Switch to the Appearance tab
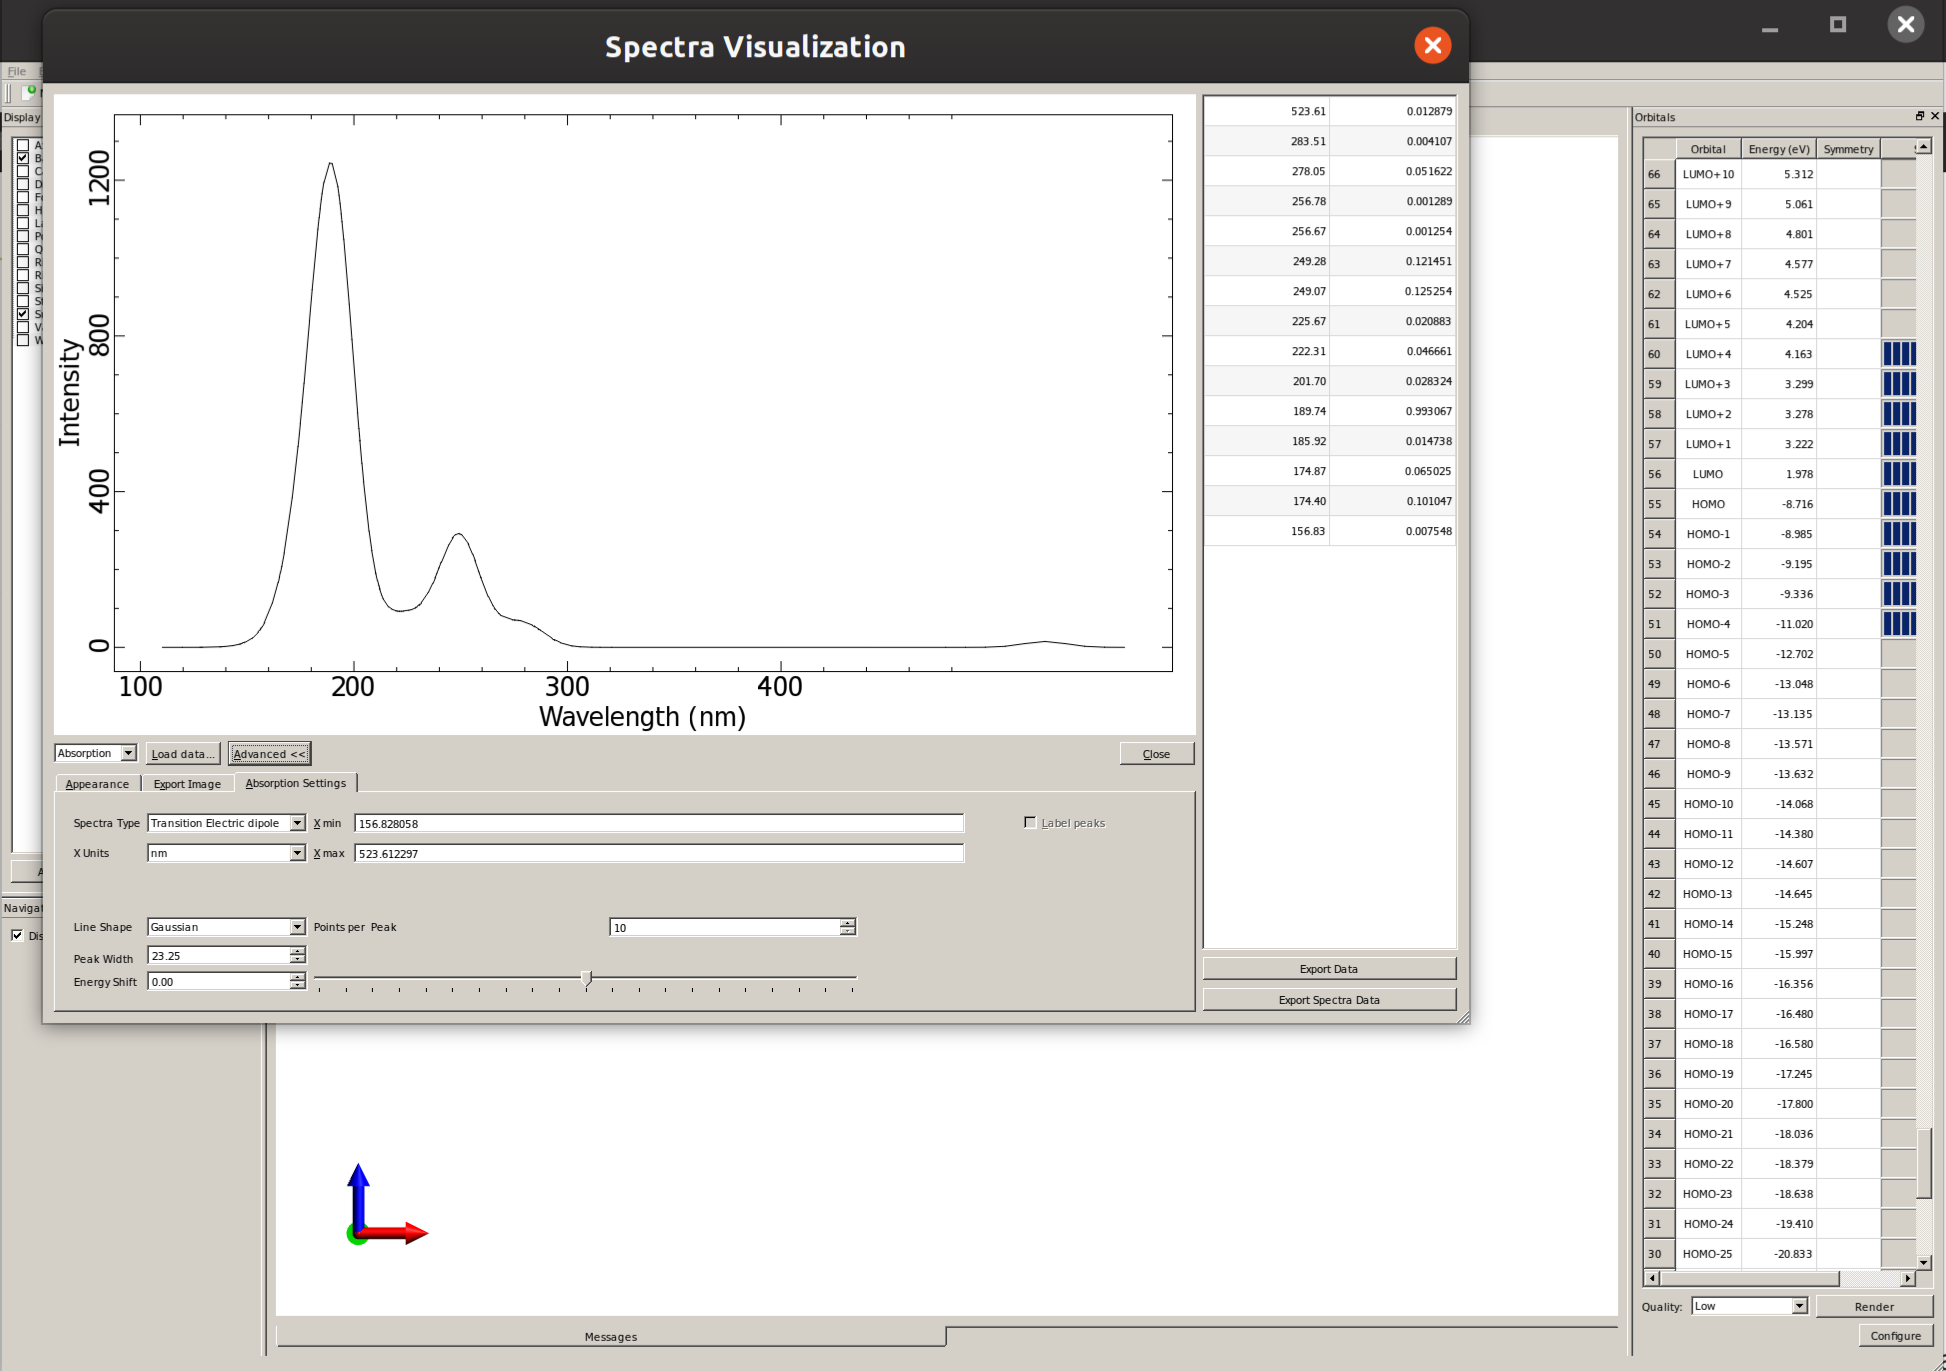 97,784
